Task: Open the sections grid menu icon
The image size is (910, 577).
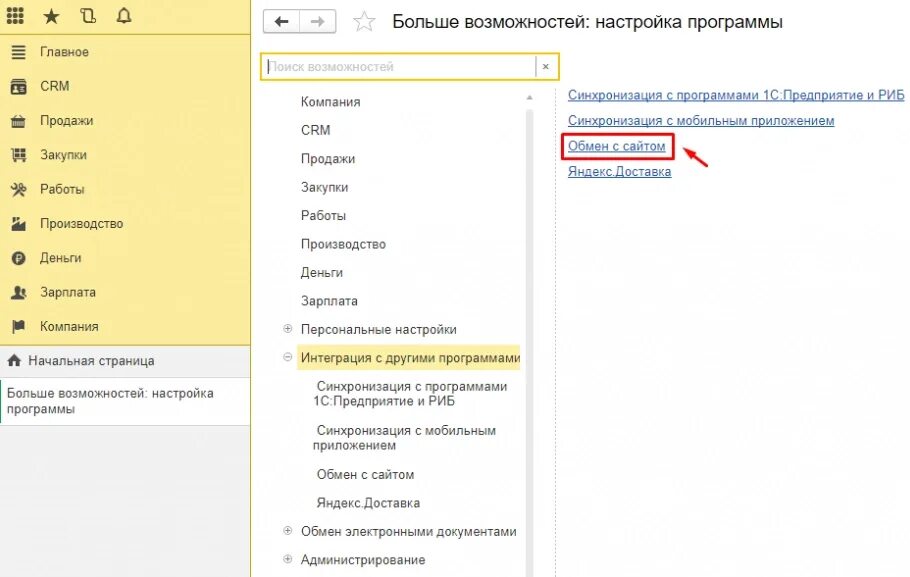Action: 15,16
